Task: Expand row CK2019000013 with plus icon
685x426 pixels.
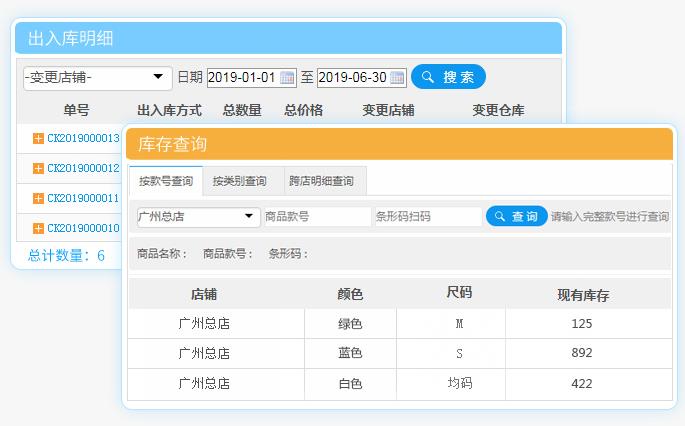Action: coord(38,138)
